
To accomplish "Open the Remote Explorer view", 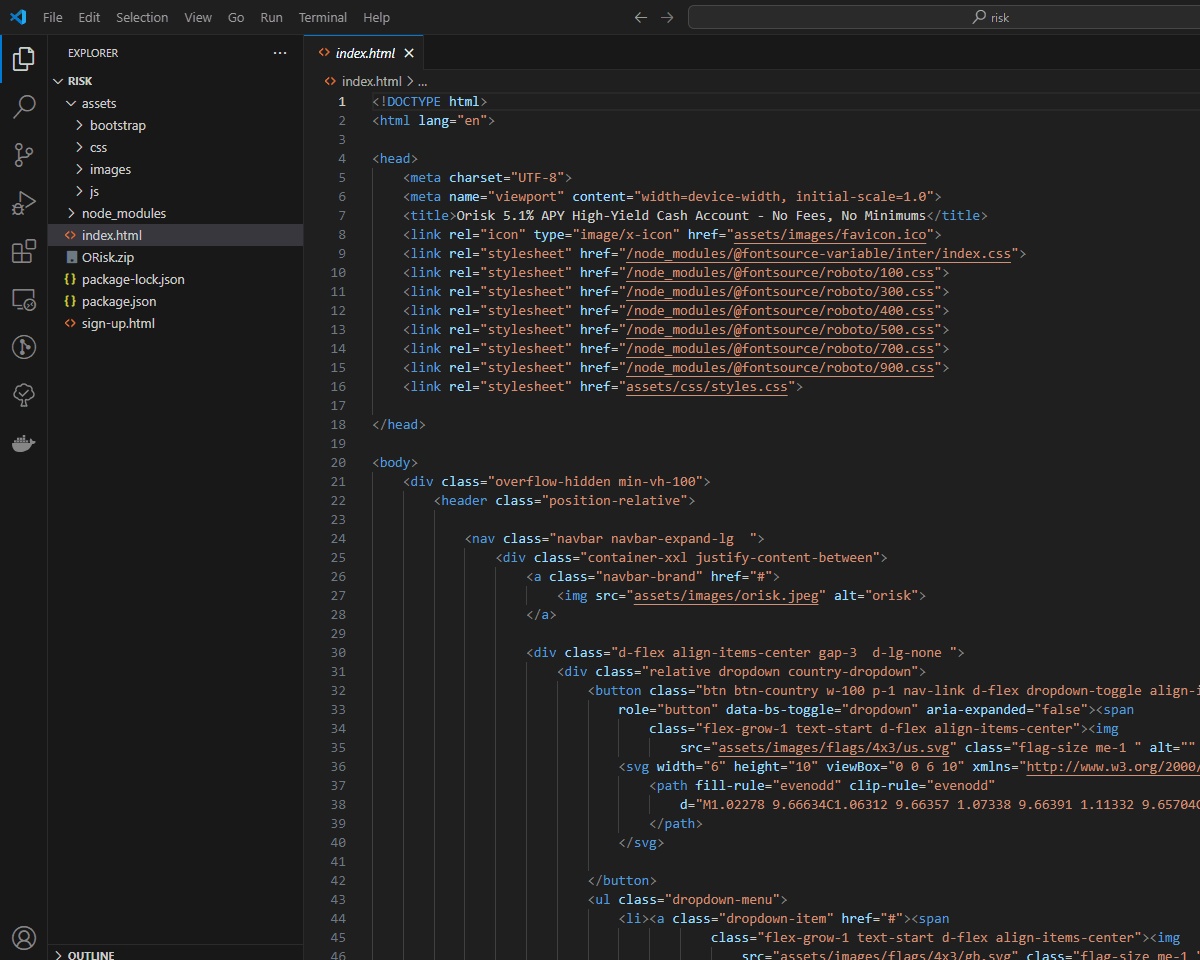I will point(24,299).
